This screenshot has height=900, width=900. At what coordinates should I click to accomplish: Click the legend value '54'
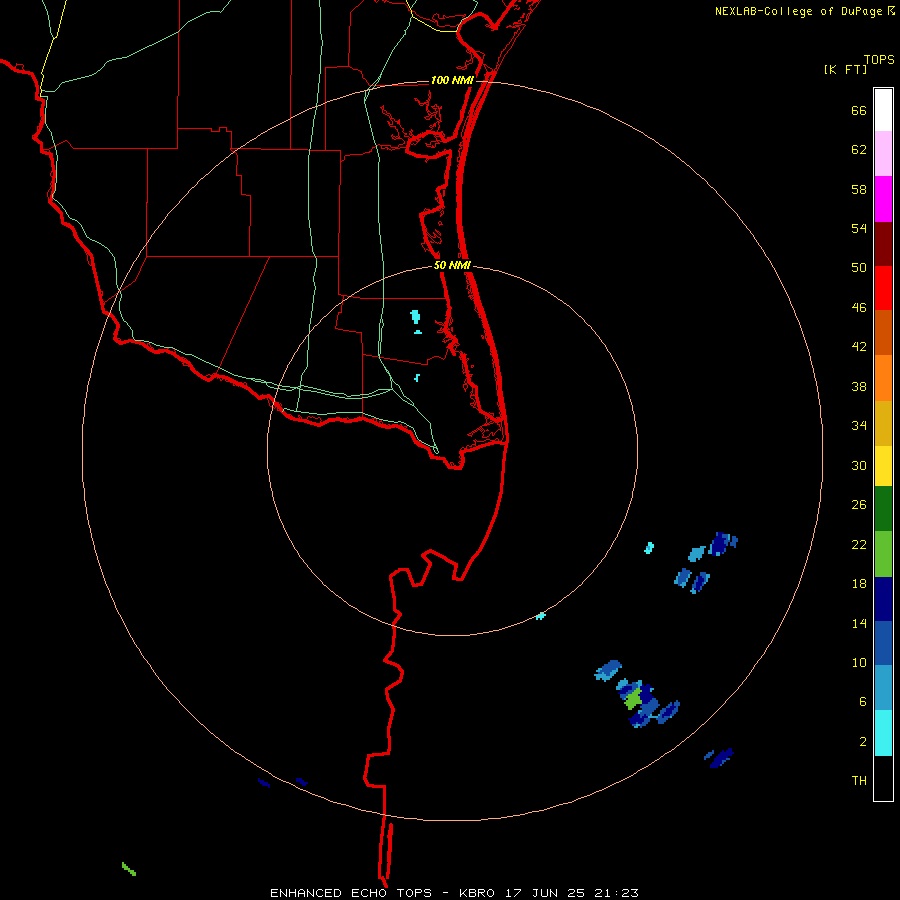(859, 228)
